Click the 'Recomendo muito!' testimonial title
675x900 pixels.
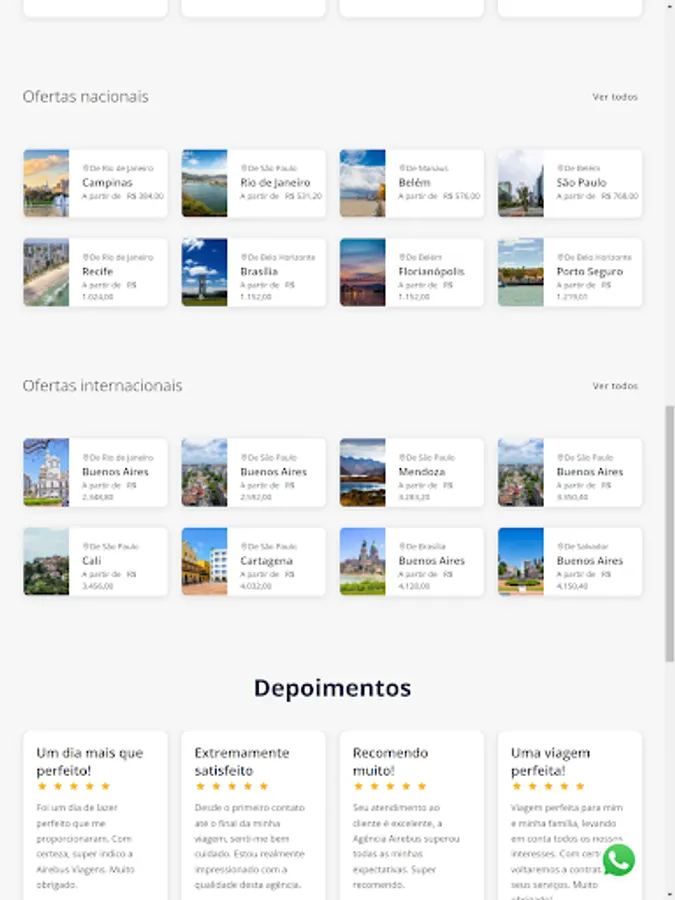point(390,762)
